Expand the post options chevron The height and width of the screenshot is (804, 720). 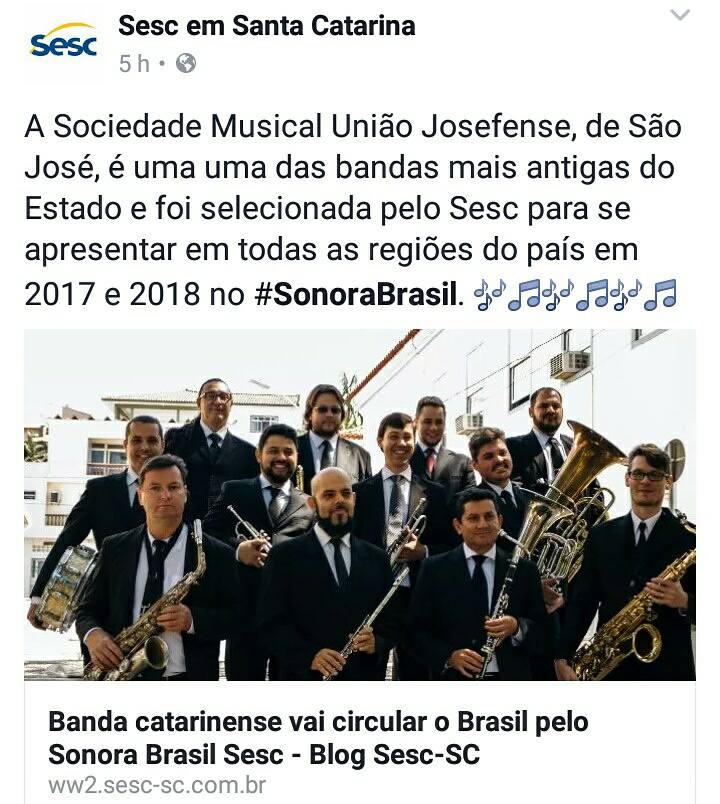680,15
